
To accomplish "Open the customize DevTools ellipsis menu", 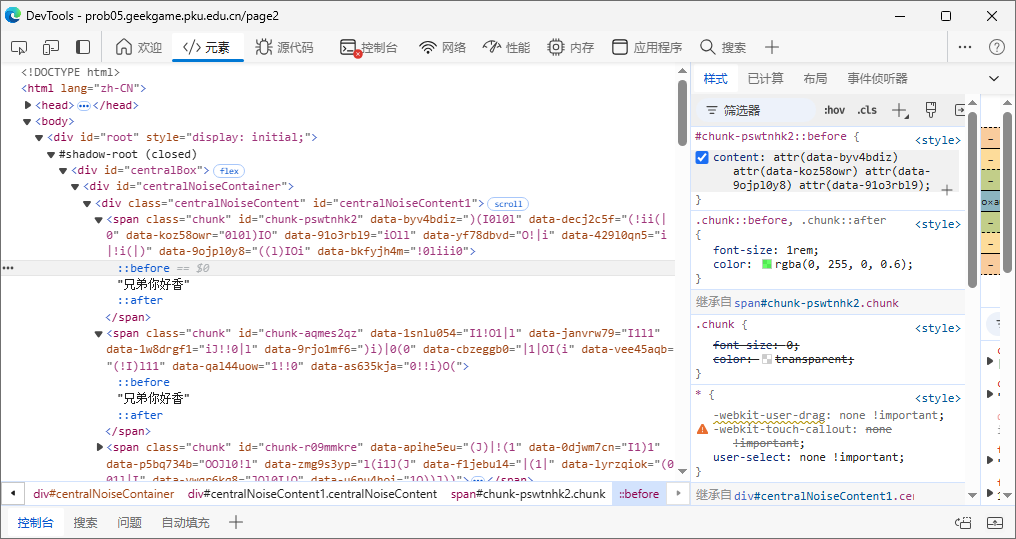I will [x=965, y=47].
